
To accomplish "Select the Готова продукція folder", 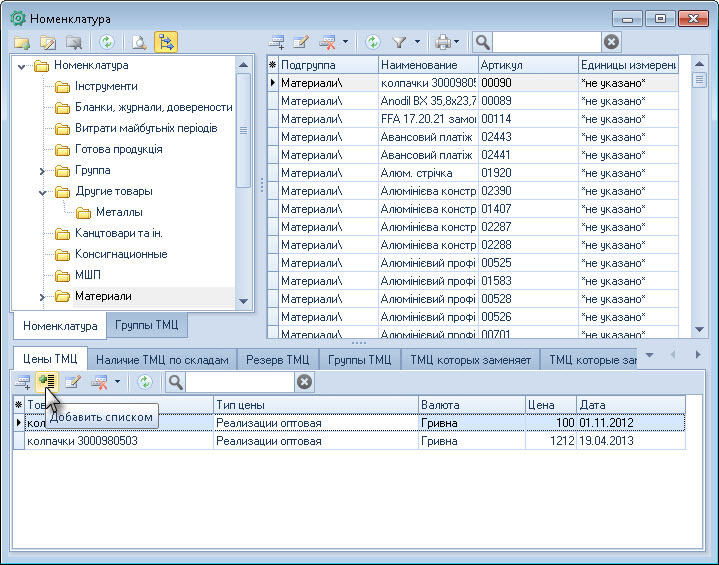I will (119, 150).
